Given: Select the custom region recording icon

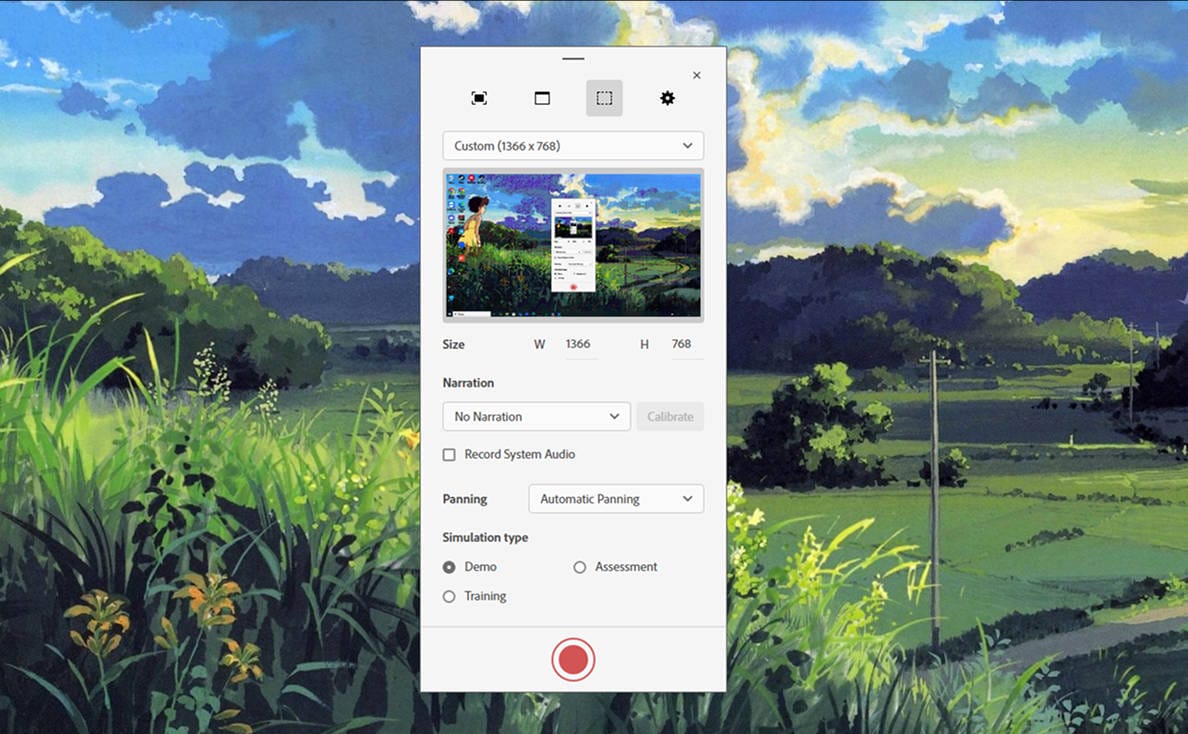Looking at the screenshot, I should 604,98.
